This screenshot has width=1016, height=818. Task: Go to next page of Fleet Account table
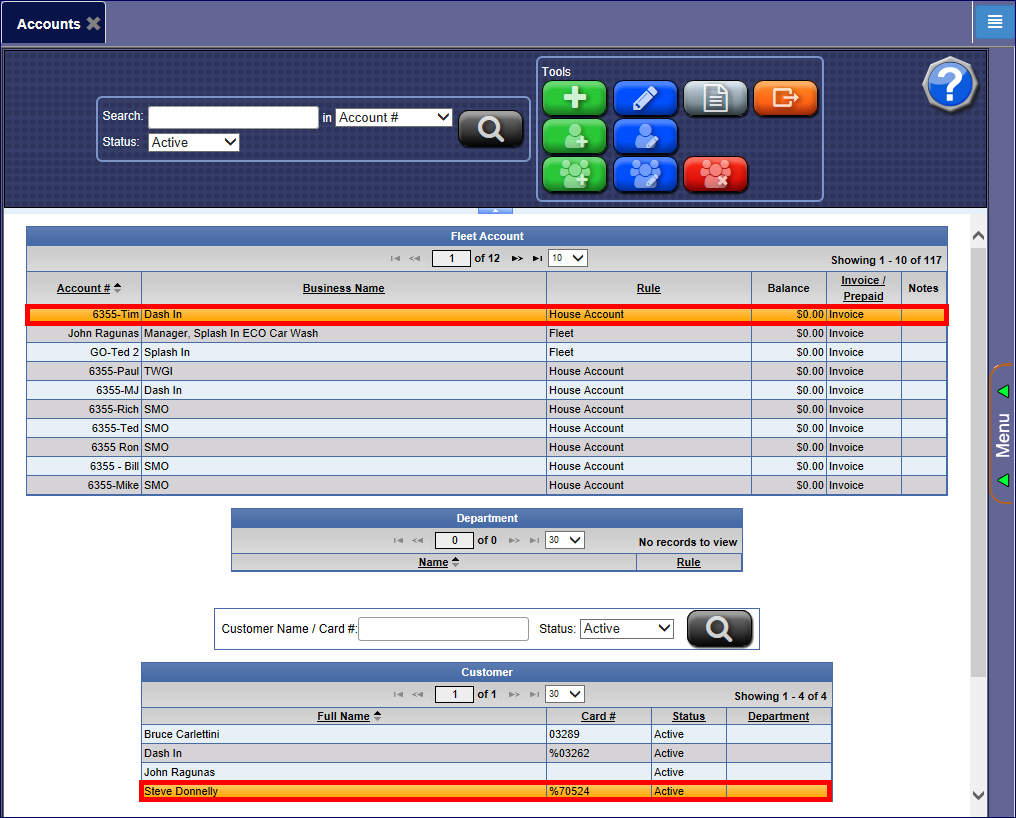pos(517,259)
